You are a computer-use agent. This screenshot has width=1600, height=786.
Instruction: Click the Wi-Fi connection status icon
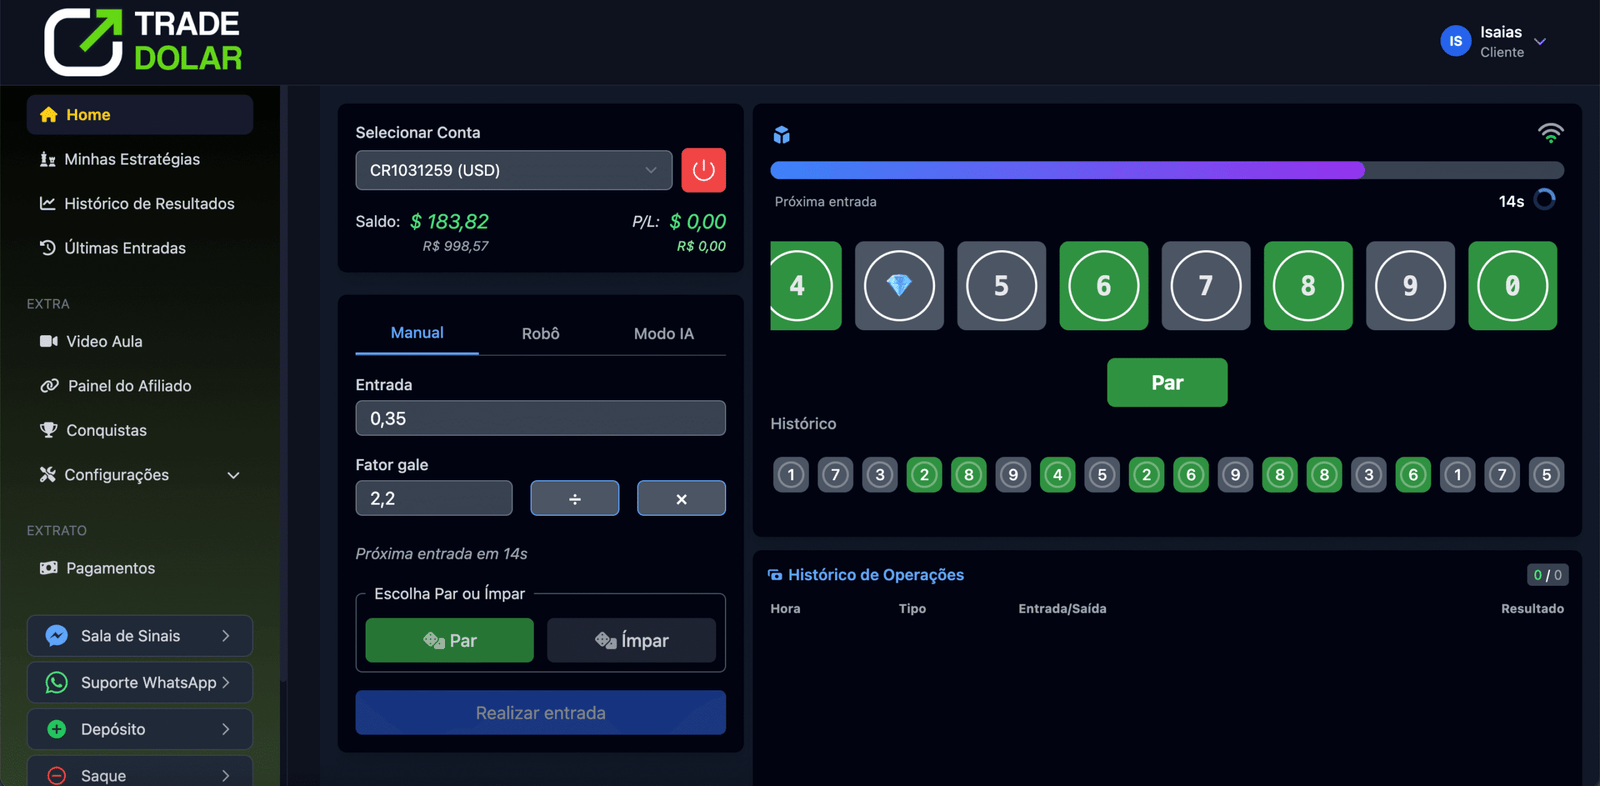pos(1550,133)
